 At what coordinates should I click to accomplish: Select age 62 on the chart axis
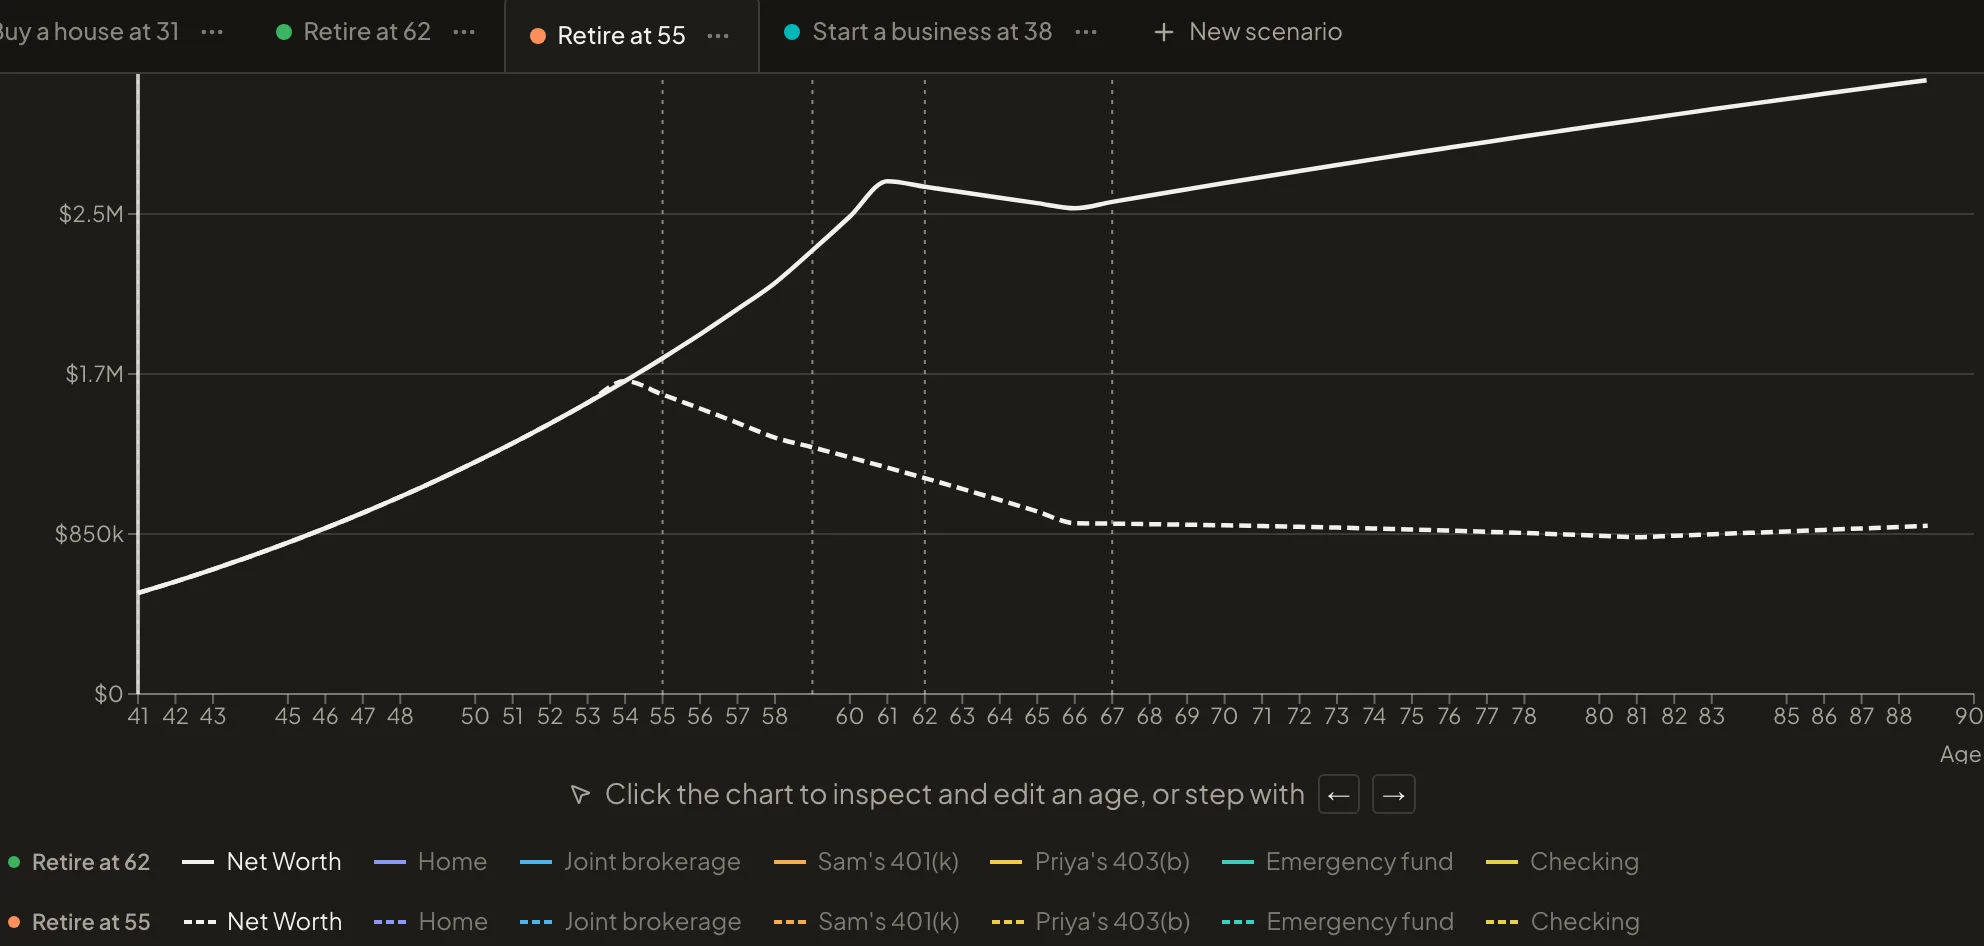click(x=925, y=716)
